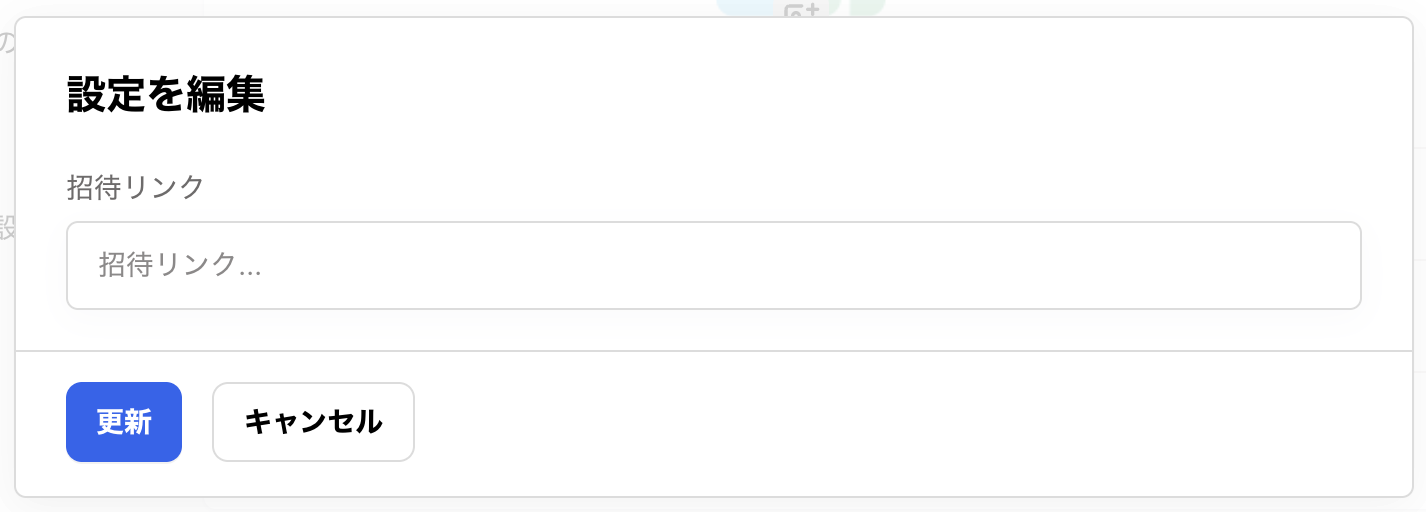Click the light green pill behind the dialog
This screenshot has width=1426, height=512.
pos(868,7)
